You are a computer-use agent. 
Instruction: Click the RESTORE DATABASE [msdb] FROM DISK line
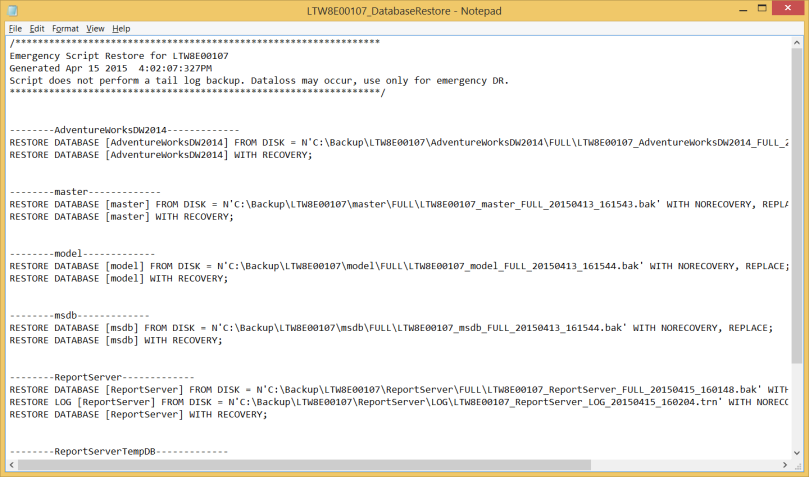tap(392, 328)
